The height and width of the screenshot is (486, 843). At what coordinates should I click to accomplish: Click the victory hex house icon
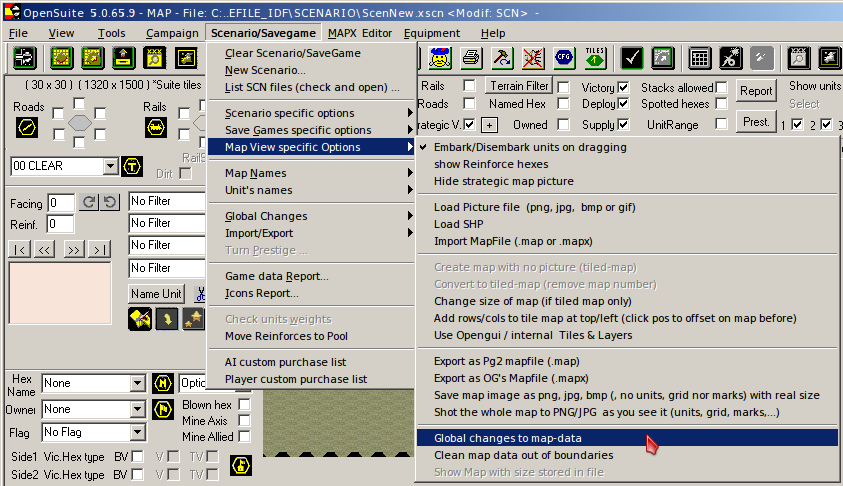tap(241, 466)
